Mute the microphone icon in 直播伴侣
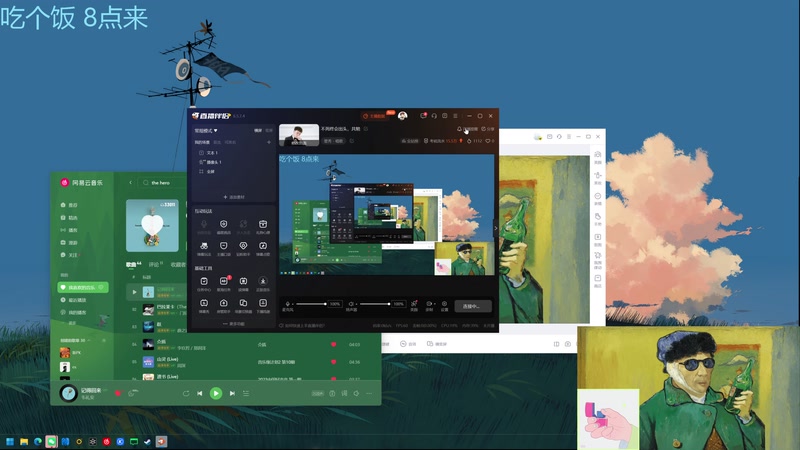Viewport: 800px width, 450px height. [x=287, y=304]
